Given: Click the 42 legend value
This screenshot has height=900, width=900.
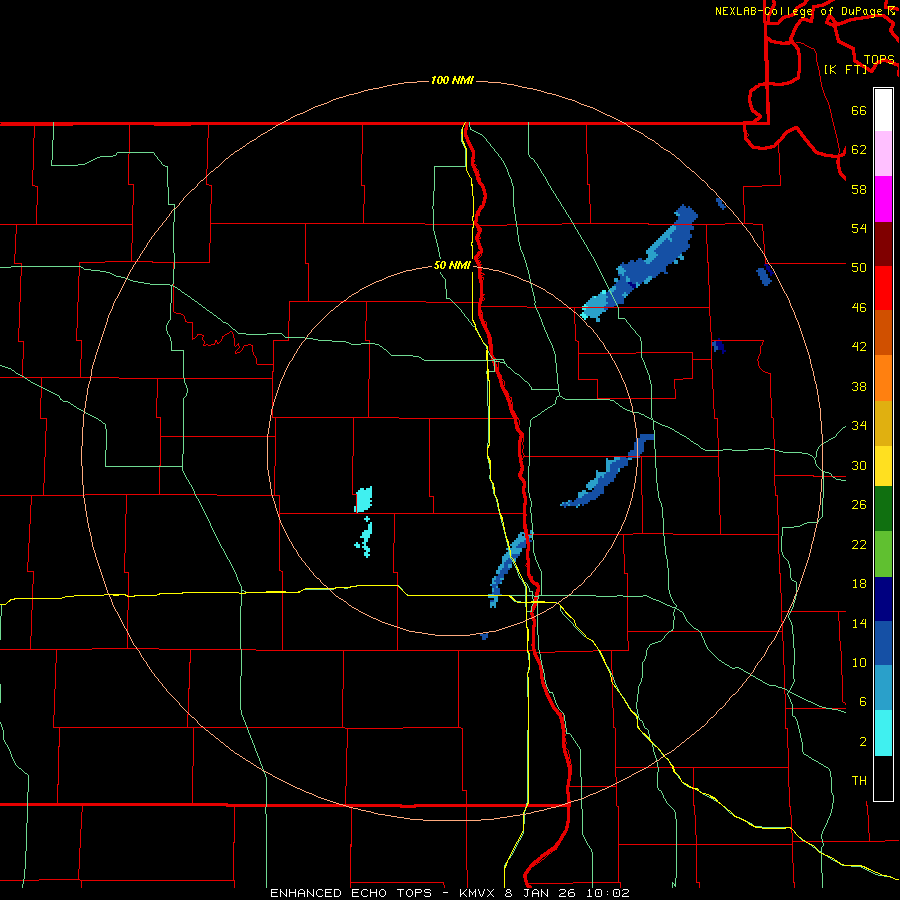Looking at the screenshot, I should tap(859, 347).
